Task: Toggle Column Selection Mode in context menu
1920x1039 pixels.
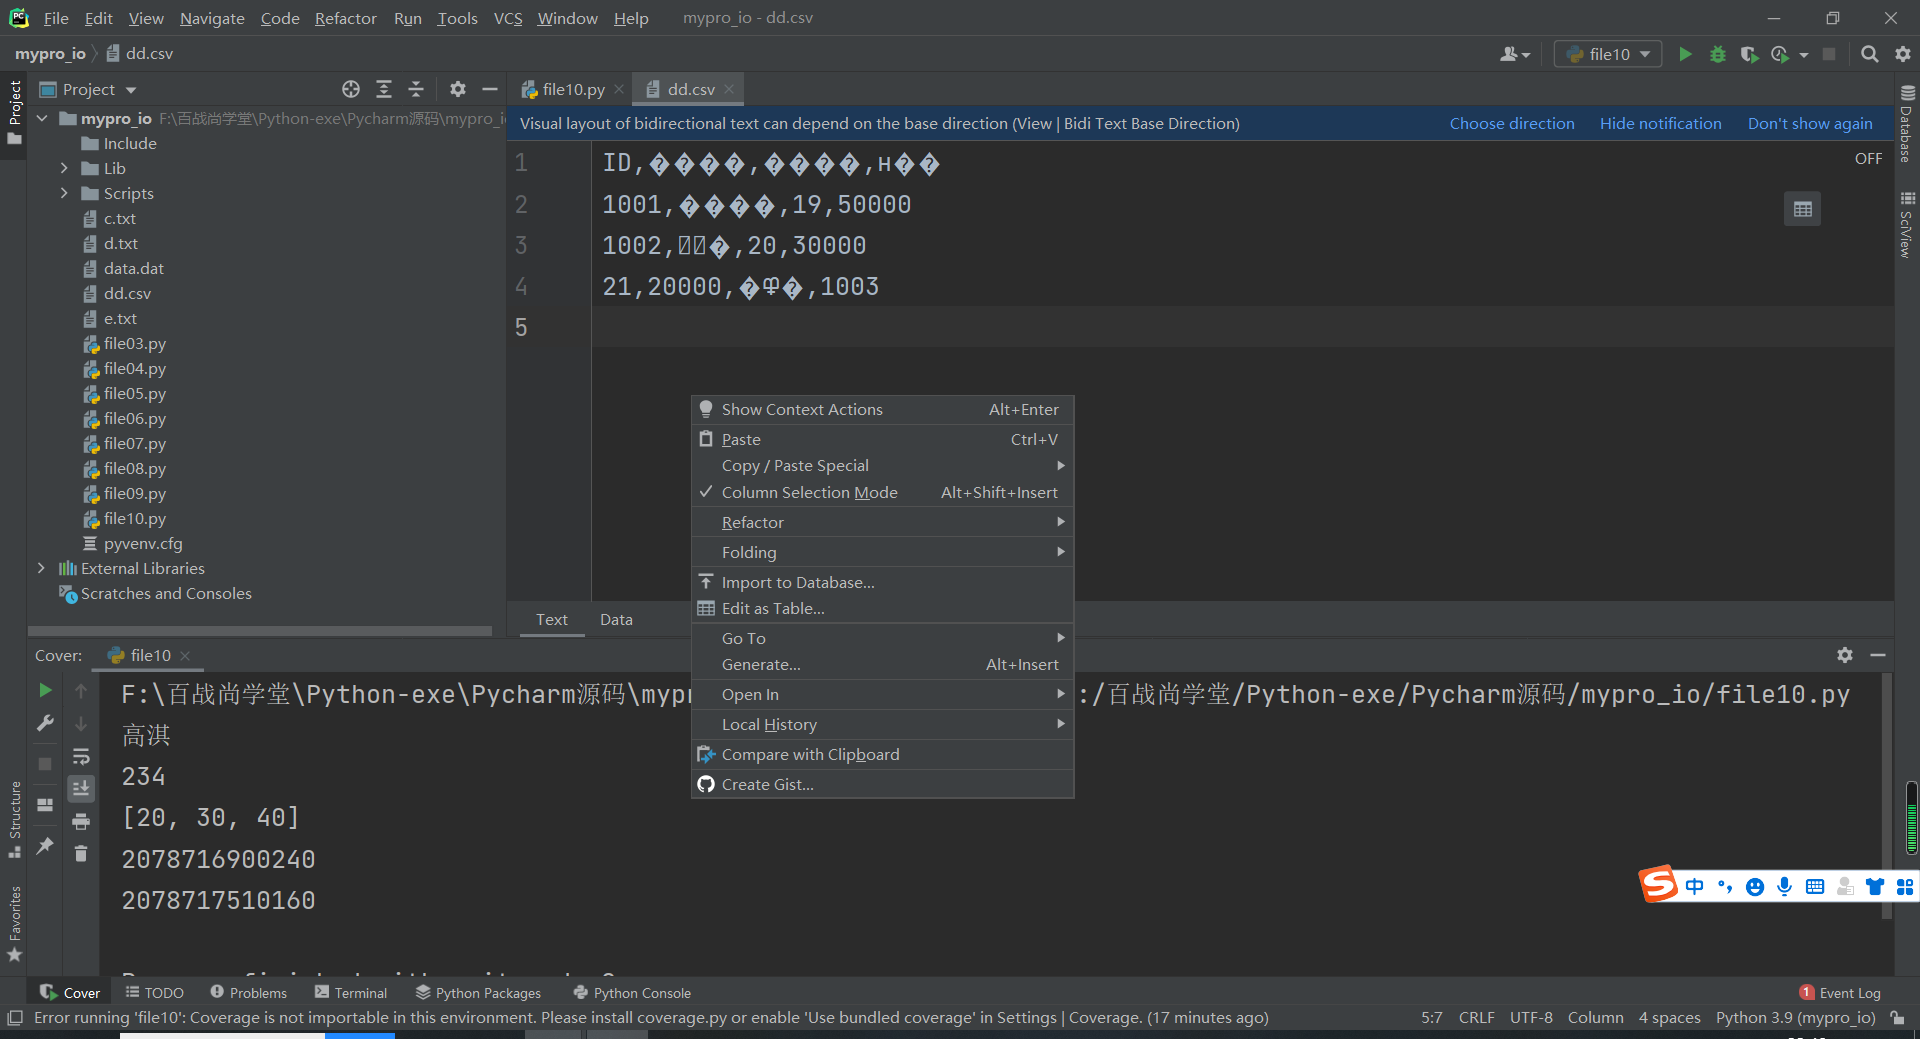Action: [x=882, y=492]
